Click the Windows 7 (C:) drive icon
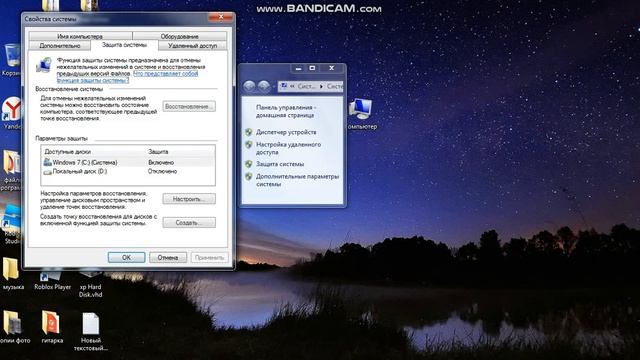Viewport: 640px width, 360px height. tap(47, 162)
